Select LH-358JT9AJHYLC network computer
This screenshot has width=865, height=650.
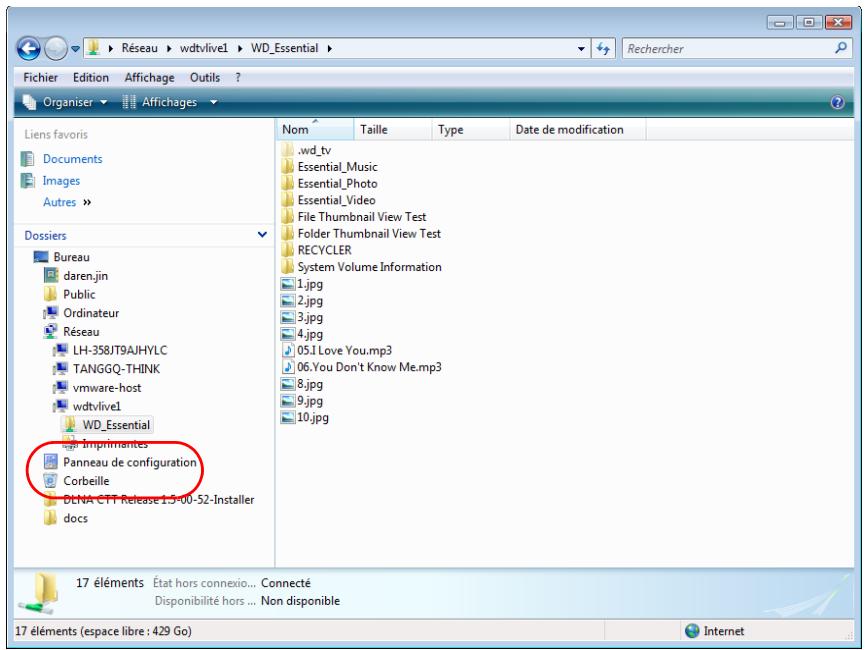[x=120, y=350]
